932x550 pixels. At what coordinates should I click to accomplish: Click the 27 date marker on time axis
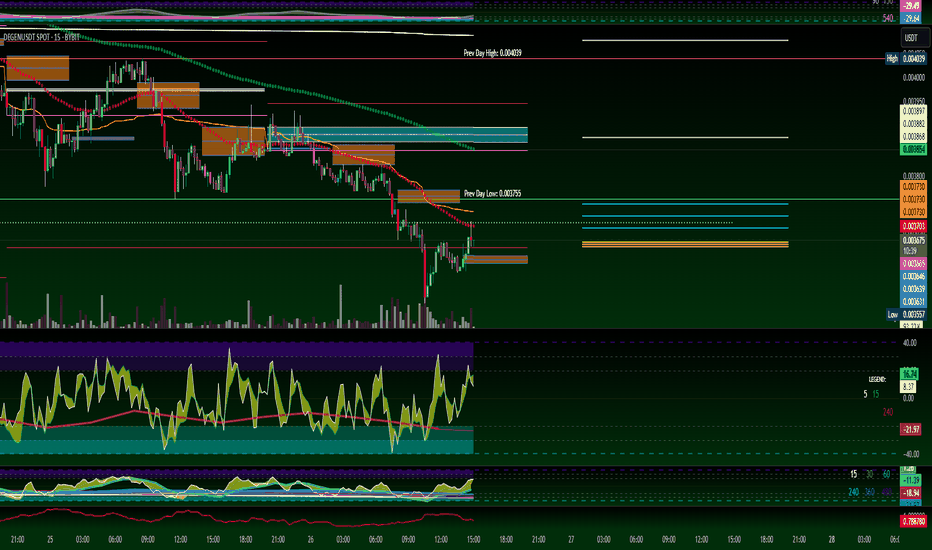pos(571,540)
